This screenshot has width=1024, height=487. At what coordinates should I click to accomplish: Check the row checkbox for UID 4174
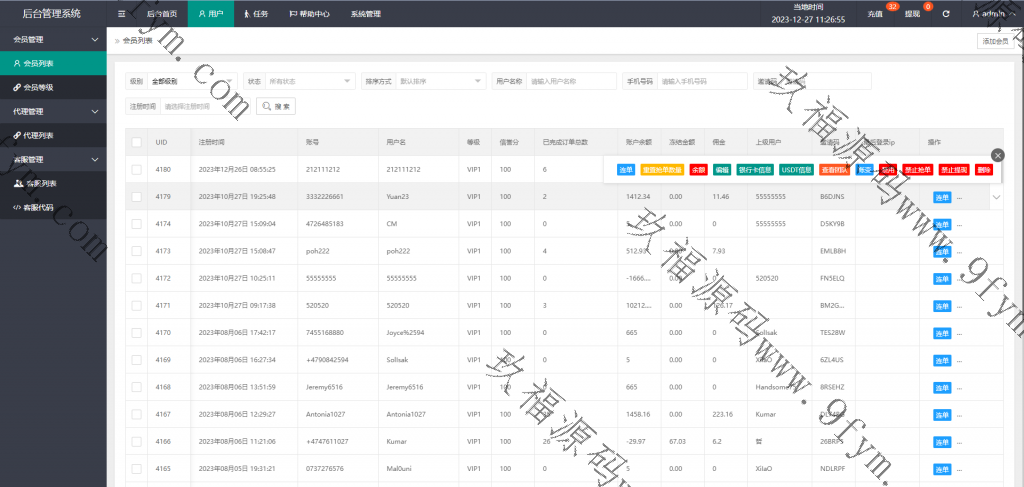[x=136, y=223]
